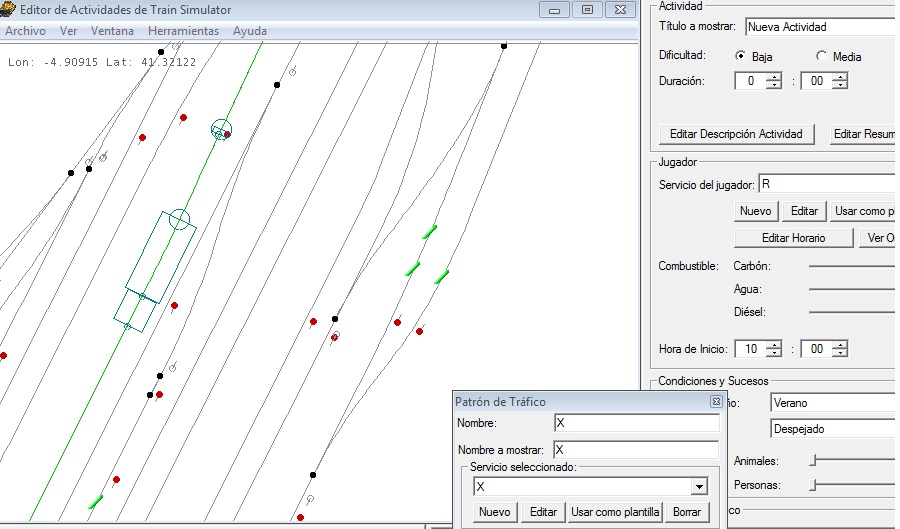Open the Herramientas menu
Image resolution: width=900 pixels, height=529 pixels.
click(x=183, y=31)
